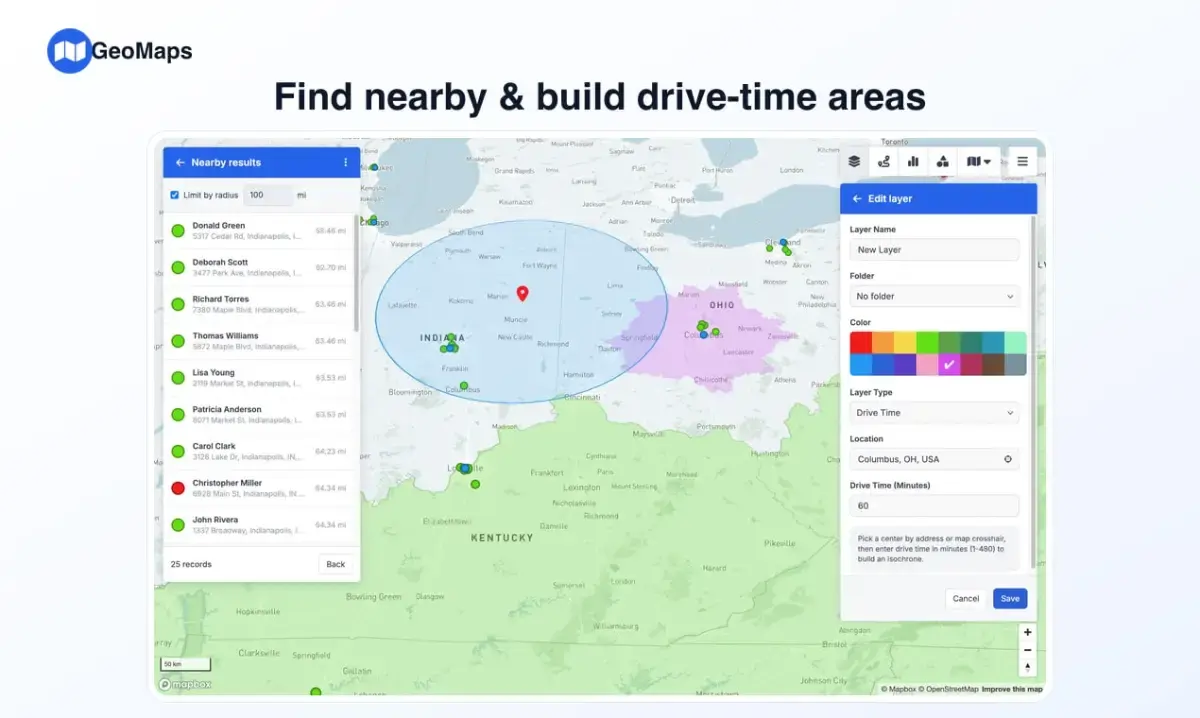Image resolution: width=1200 pixels, height=718 pixels.
Task: Open the Layer Type dropdown
Action: tap(934, 413)
